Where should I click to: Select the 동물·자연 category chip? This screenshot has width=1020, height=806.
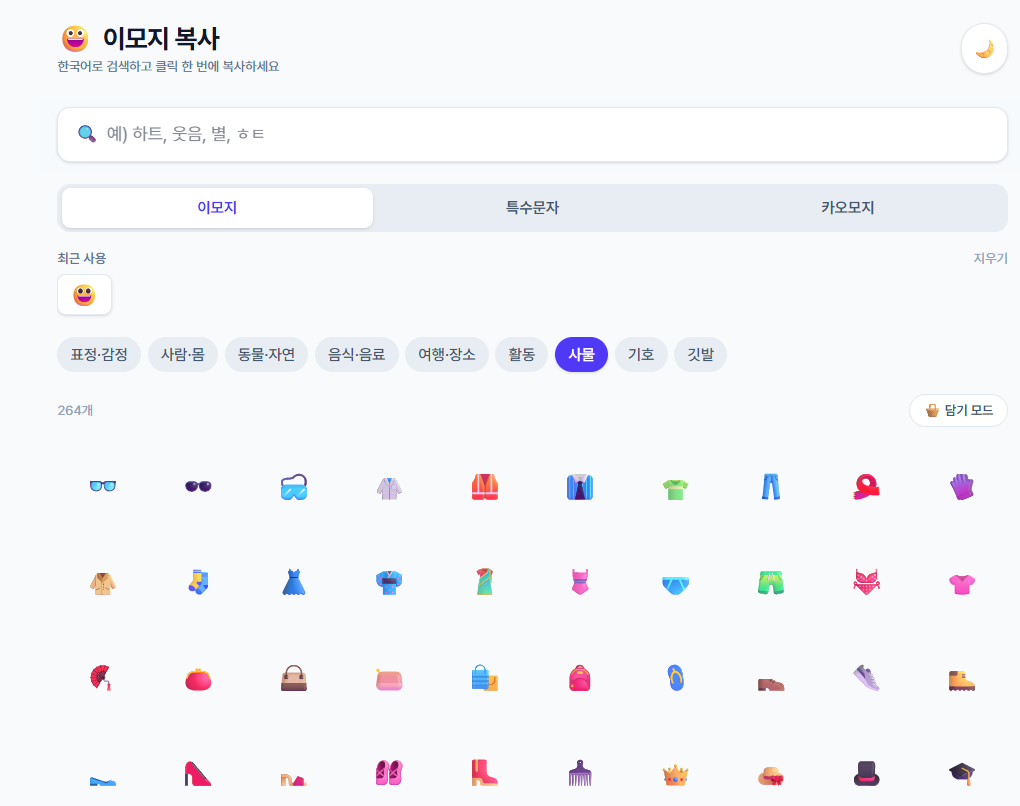pyautogui.click(x=267, y=355)
